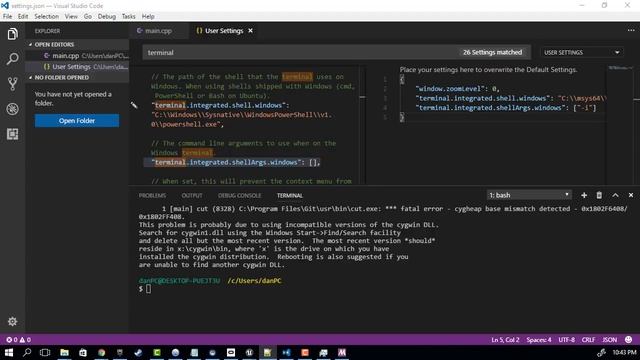
Task: Open the Selection menu
Action: pyautogui.click(x=47, y=16)
